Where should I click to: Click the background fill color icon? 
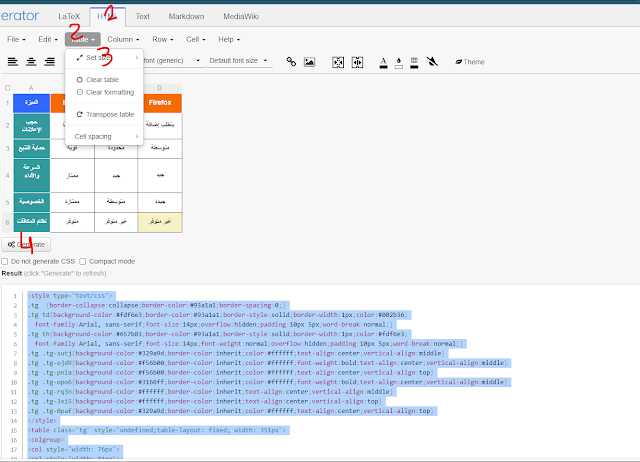click(x=400, y=61)
